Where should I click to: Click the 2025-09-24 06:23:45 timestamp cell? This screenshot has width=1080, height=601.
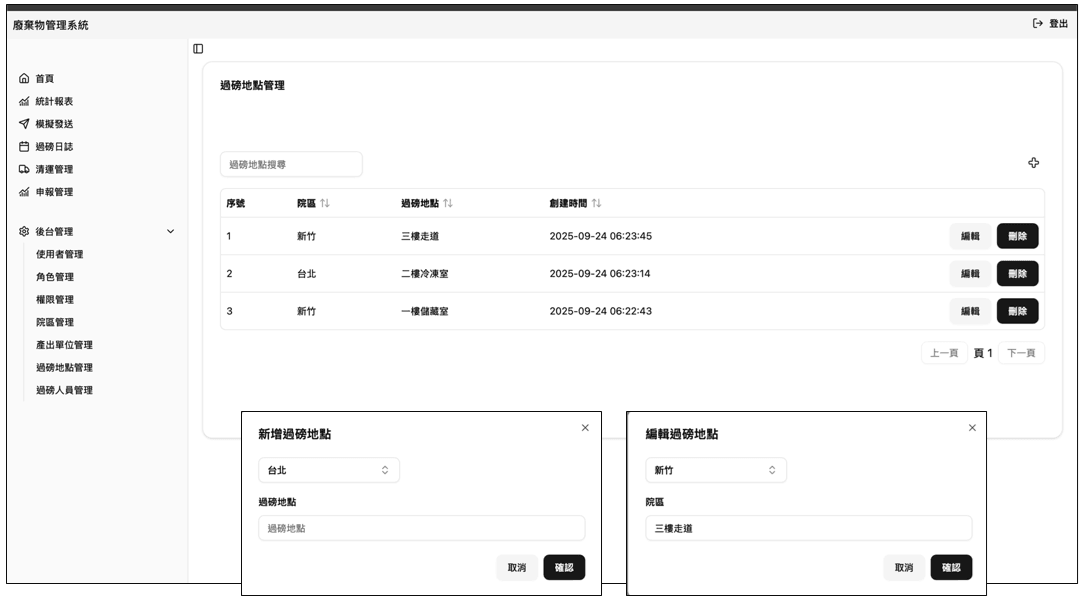(x=601, y=236)
